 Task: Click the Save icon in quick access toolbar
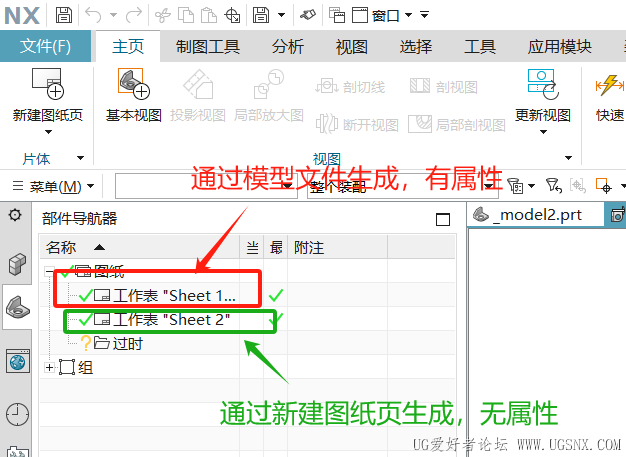click(x=63, y=15)
